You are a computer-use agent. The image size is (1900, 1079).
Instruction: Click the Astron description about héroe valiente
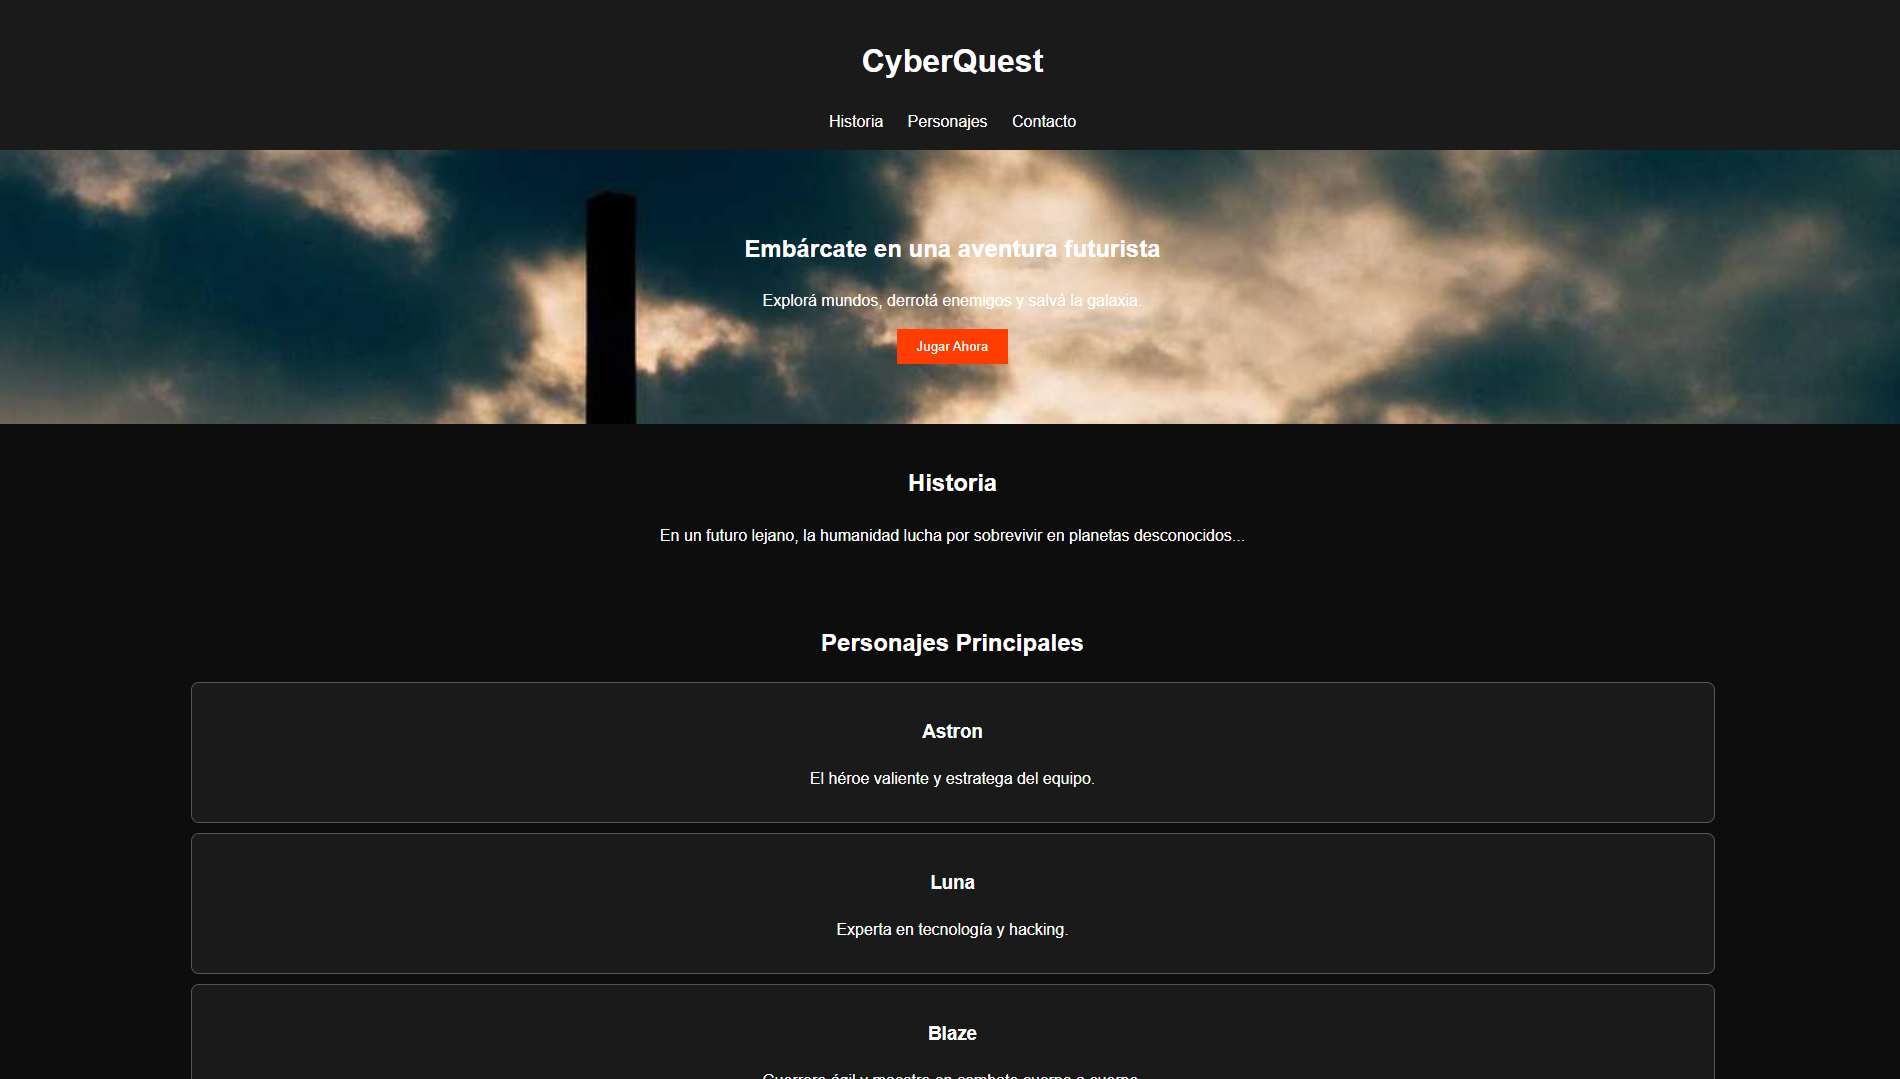click(x=952, y=778)
